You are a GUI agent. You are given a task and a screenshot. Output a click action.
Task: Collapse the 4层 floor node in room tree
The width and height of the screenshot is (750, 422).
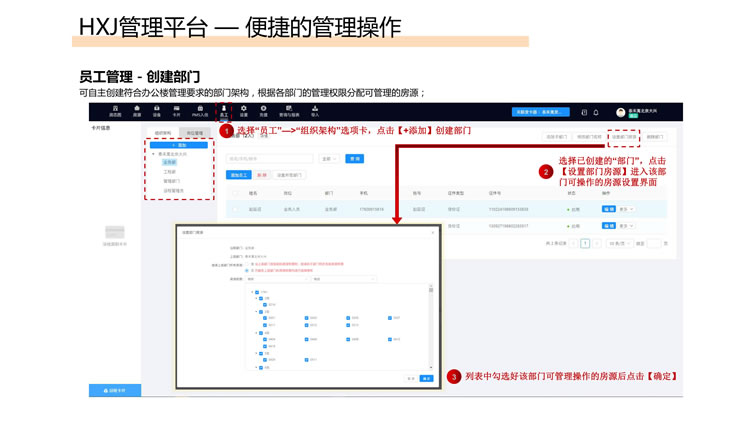(x=256, y=333)
